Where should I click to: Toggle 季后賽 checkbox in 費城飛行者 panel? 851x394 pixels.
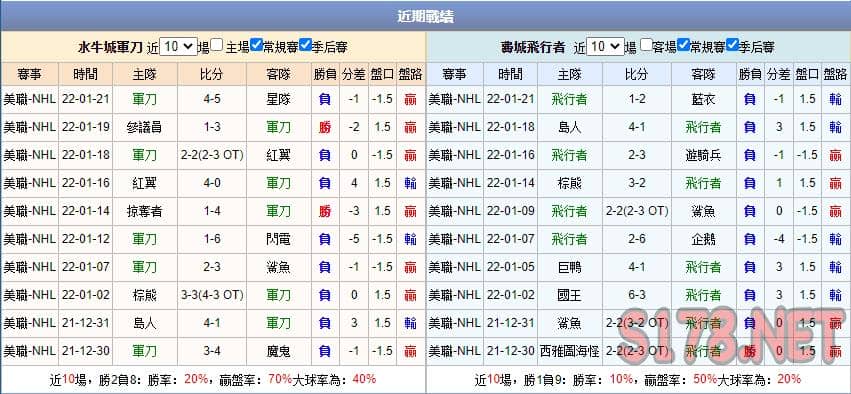[x=732, y=45]
